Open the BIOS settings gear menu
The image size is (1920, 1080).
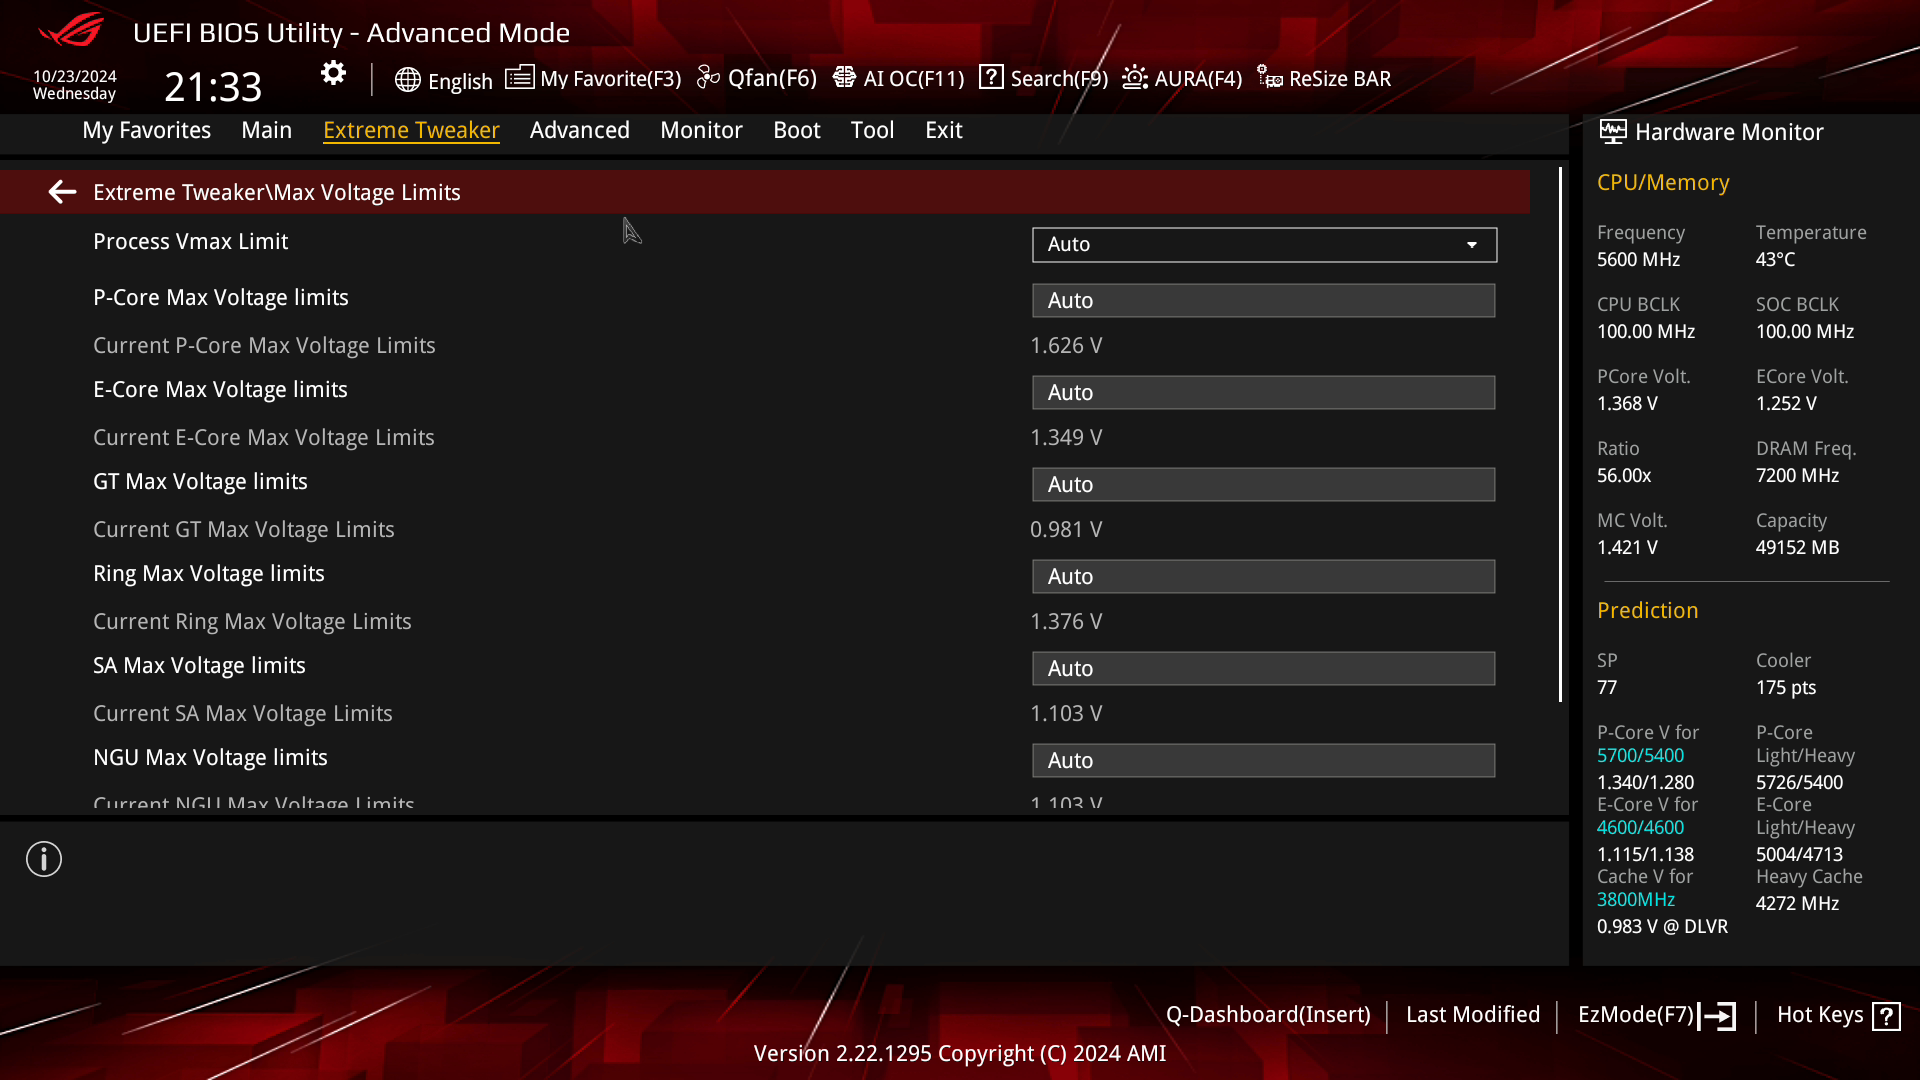point(332,72)
